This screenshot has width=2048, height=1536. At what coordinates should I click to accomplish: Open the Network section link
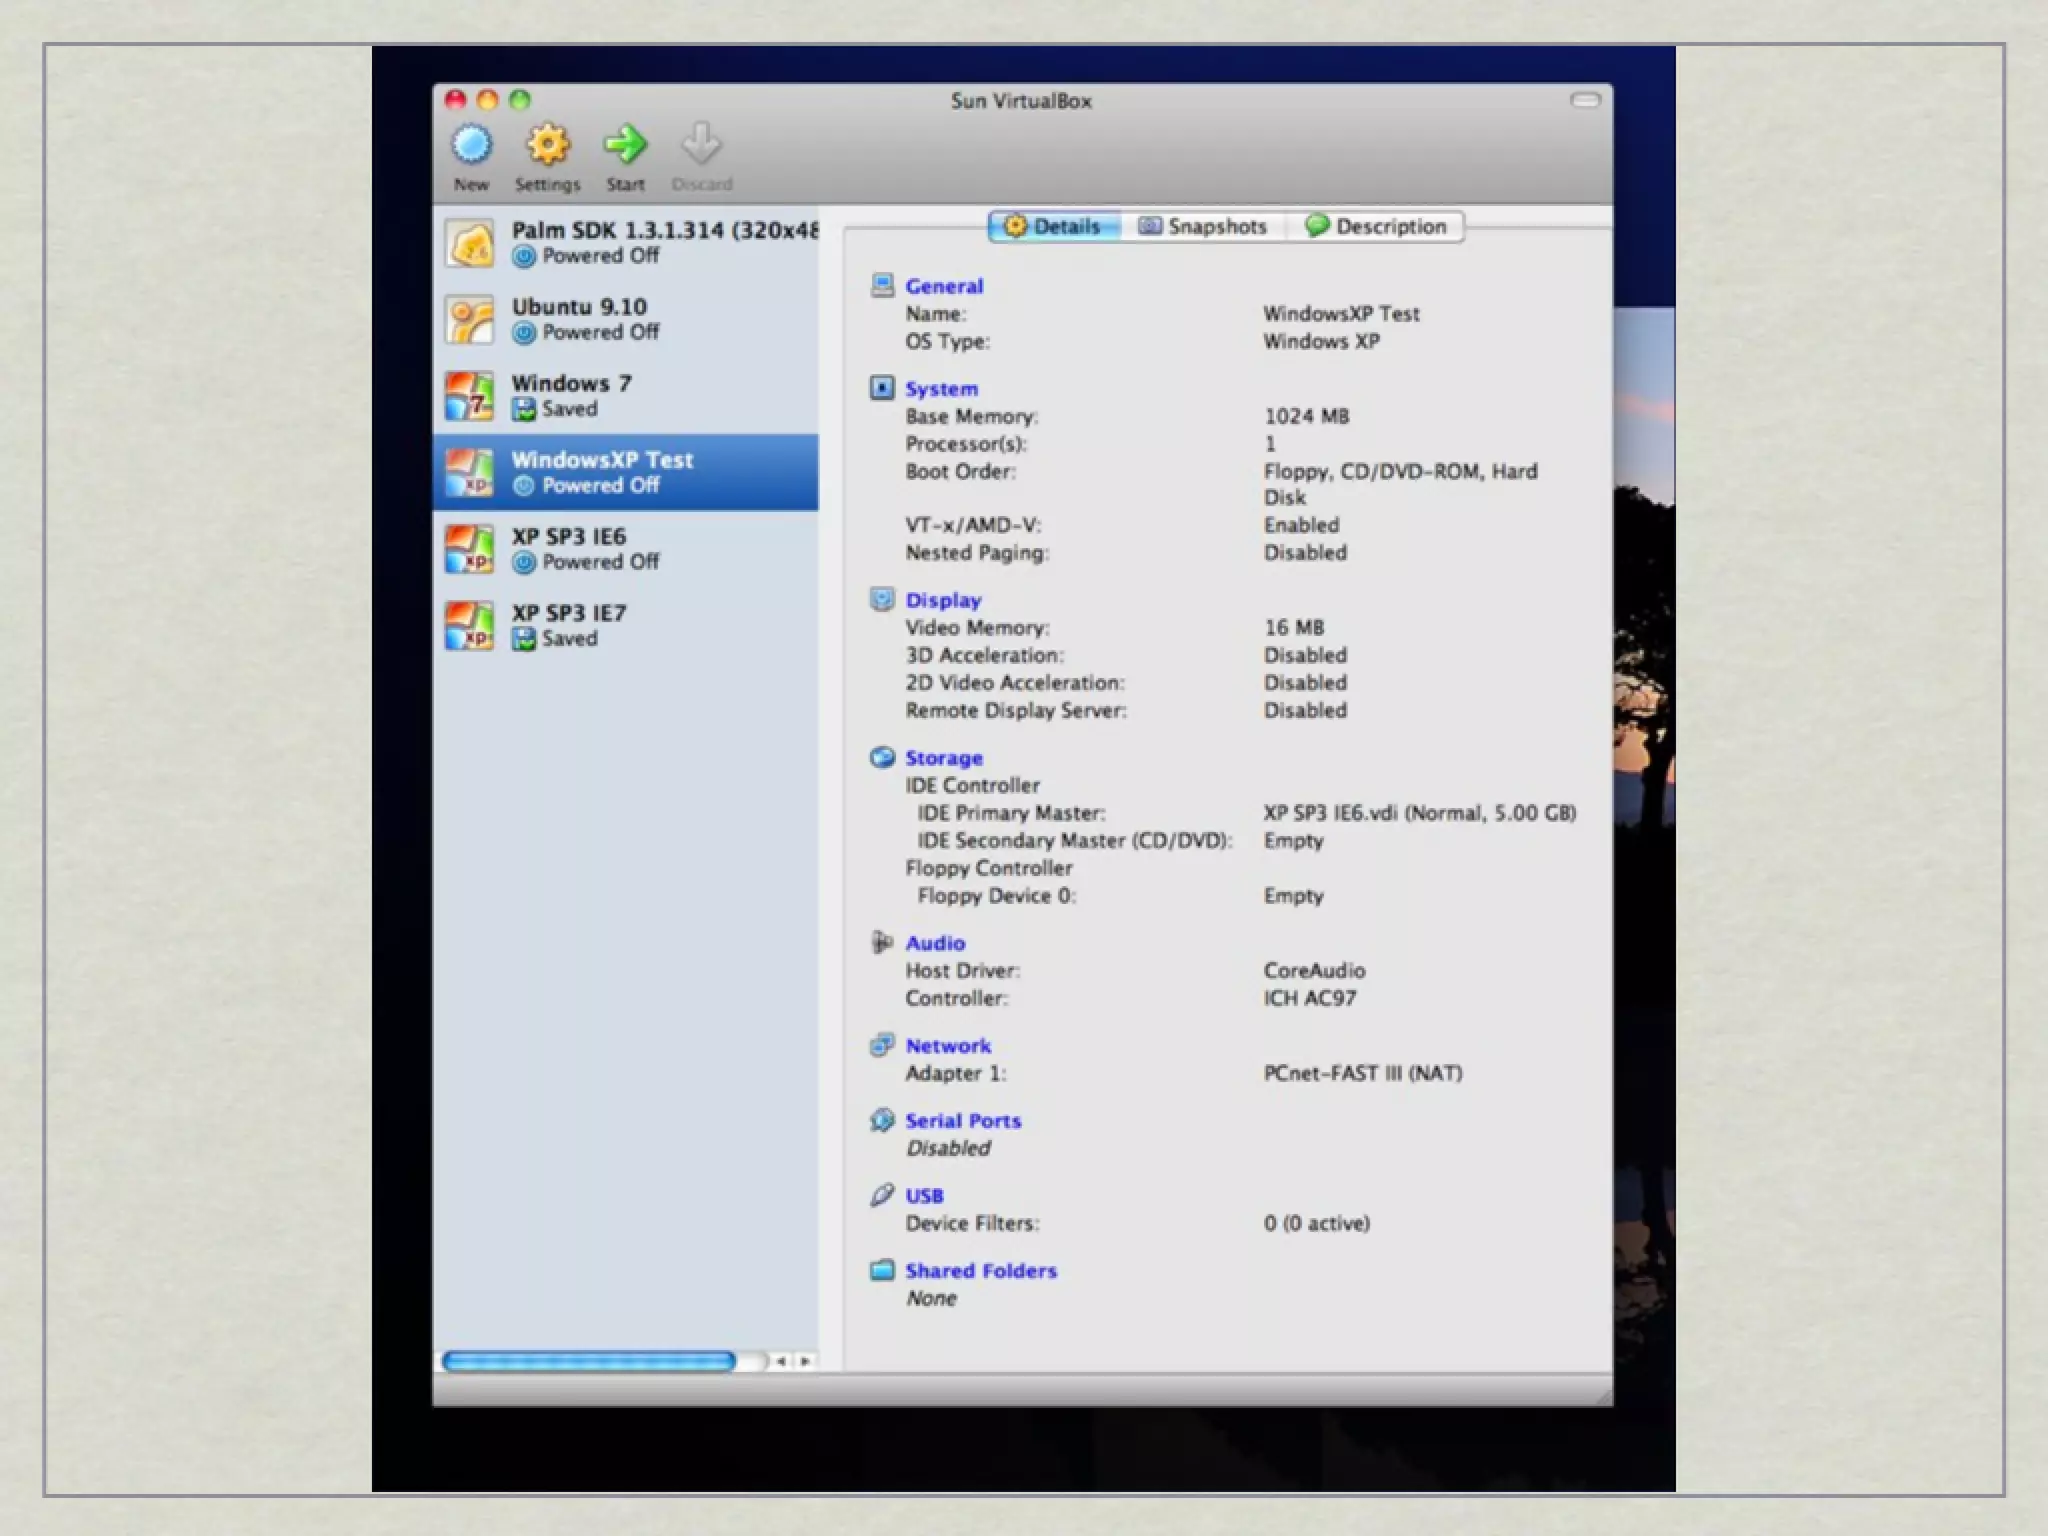point(948,1046)
